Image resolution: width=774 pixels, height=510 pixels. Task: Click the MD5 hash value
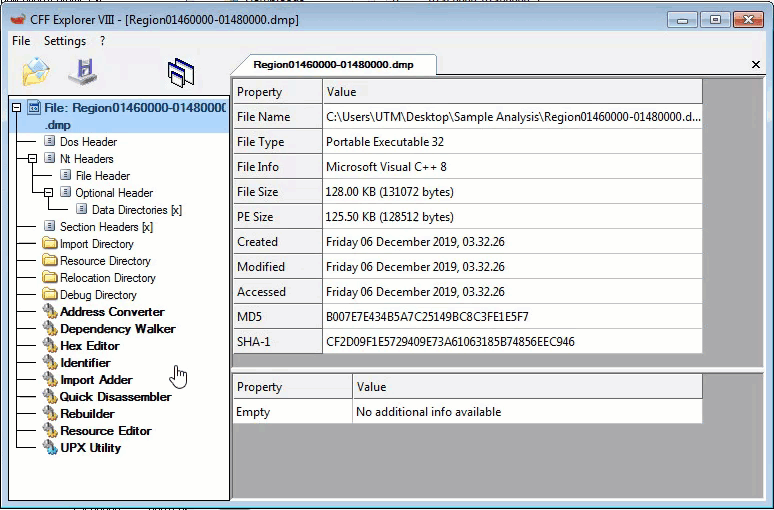coord(427,316)
